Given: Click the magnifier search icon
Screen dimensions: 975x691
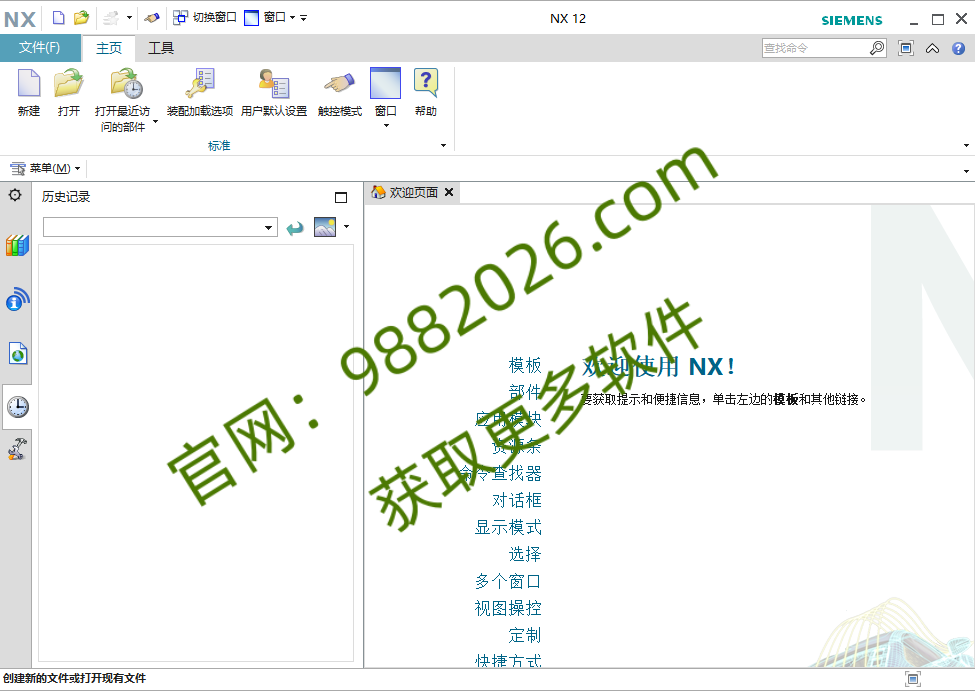Looking at the screenshot, I should pos(877,48).
